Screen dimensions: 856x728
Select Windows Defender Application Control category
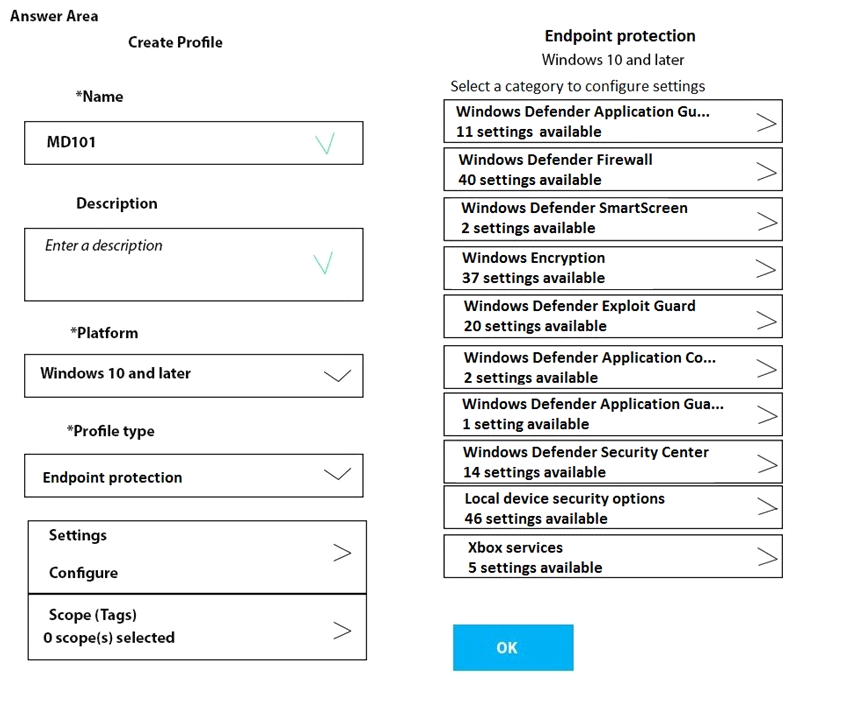pyautogui.click(x=613, y=367)
